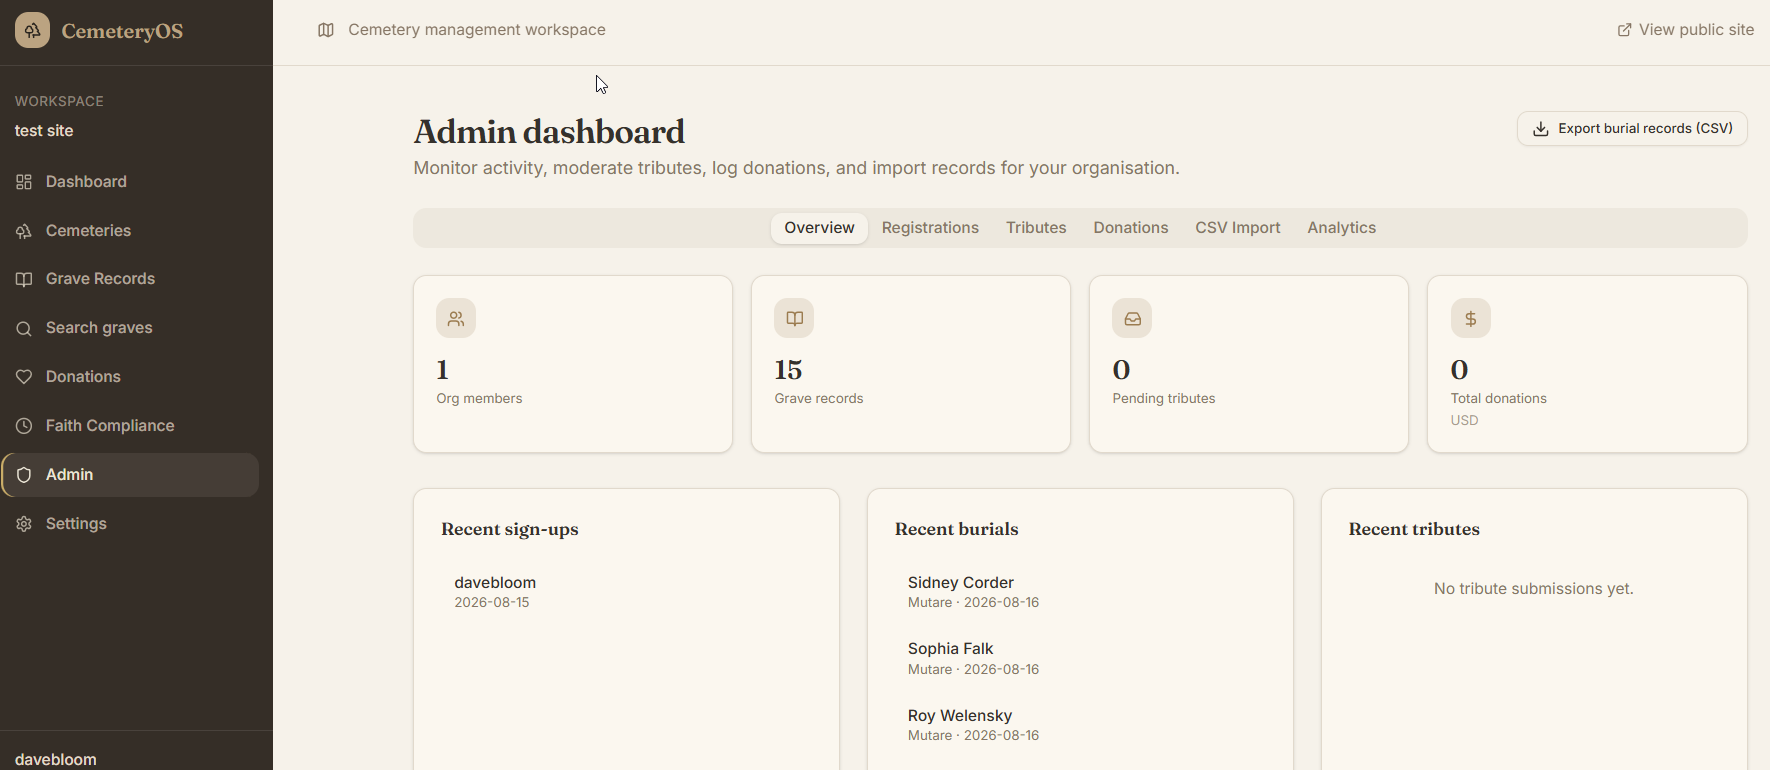Navigate to Faith Compliance
1770x770 pixels.
tap(130, 426)
